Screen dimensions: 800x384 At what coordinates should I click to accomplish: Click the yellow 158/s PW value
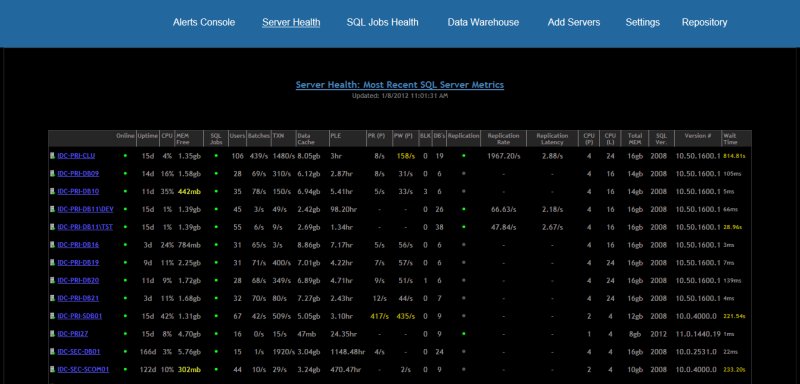(405, 156)
